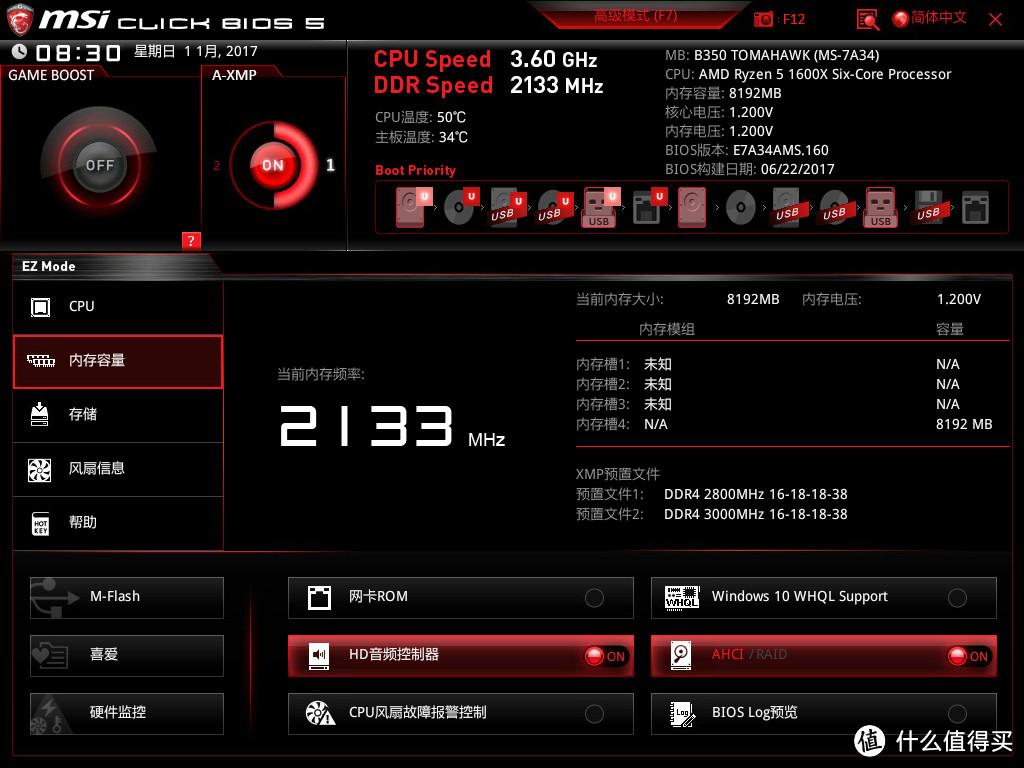Click the MB: B350 TOMAHAWK (MS-7A34) line
The width and height of the screenshot is (1024, 768).
tap(772, 56)
